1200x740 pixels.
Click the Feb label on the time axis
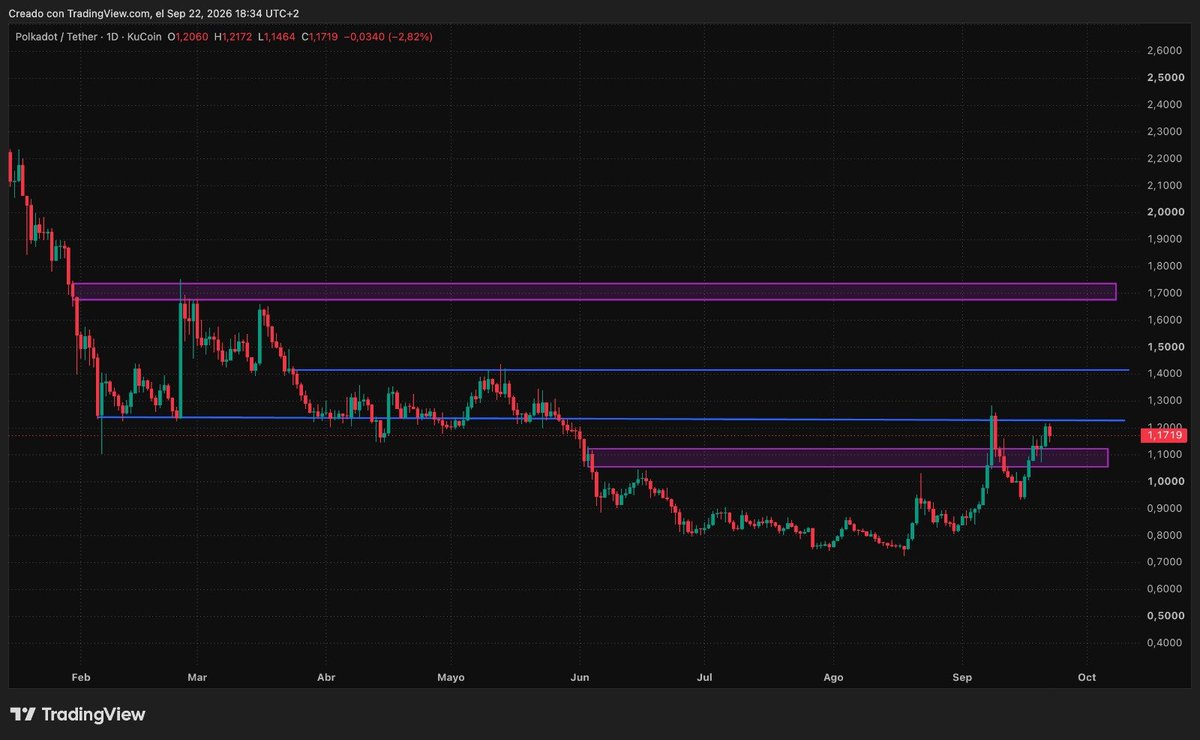81,678
